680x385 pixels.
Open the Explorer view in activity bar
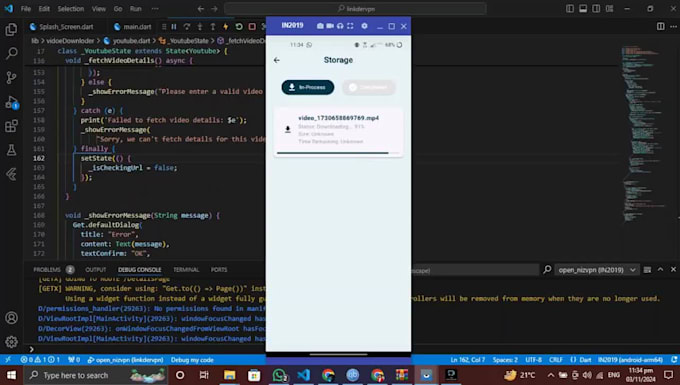click(11, 29)
